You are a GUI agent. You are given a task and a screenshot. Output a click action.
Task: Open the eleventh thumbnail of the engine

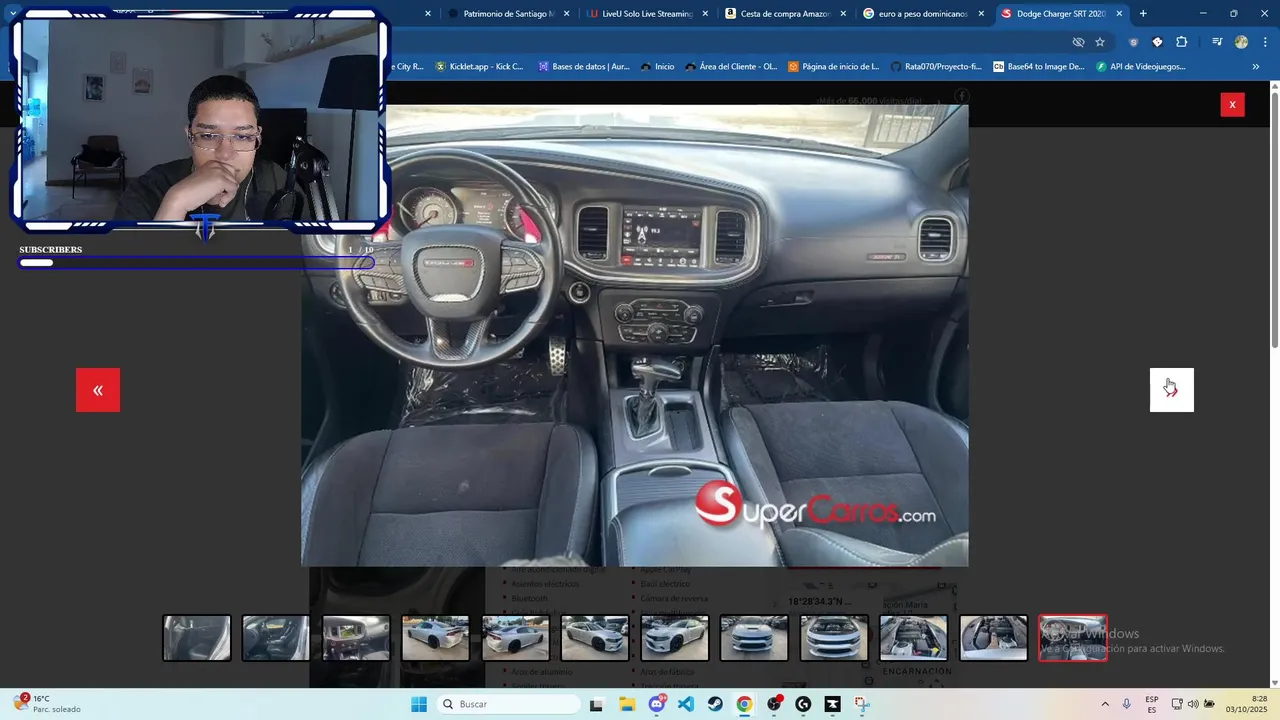pos(993,638)
